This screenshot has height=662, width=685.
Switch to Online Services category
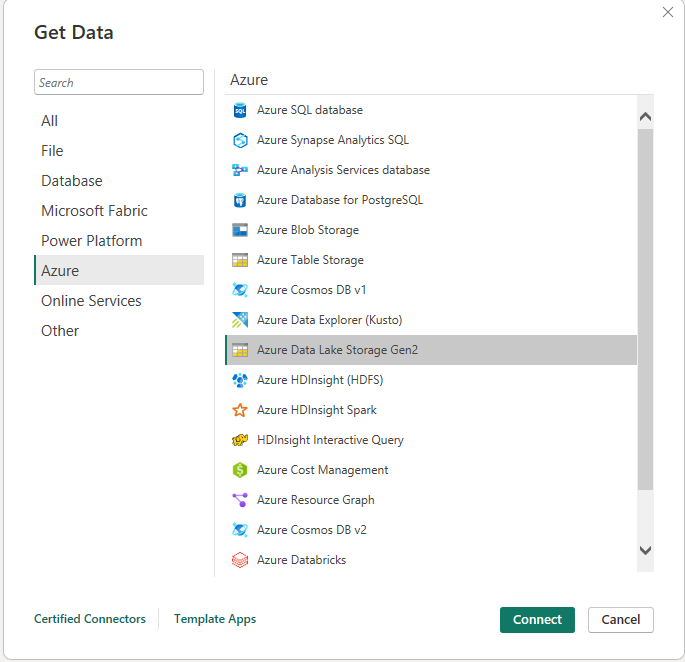(x=119, y=301)
